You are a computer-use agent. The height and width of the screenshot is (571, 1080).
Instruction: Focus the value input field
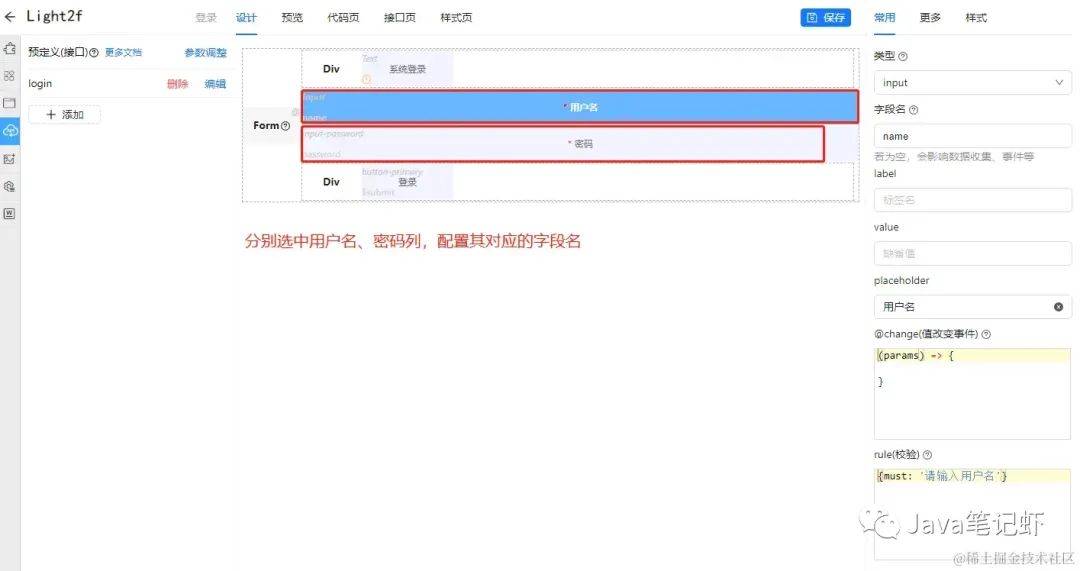point(973,253)
